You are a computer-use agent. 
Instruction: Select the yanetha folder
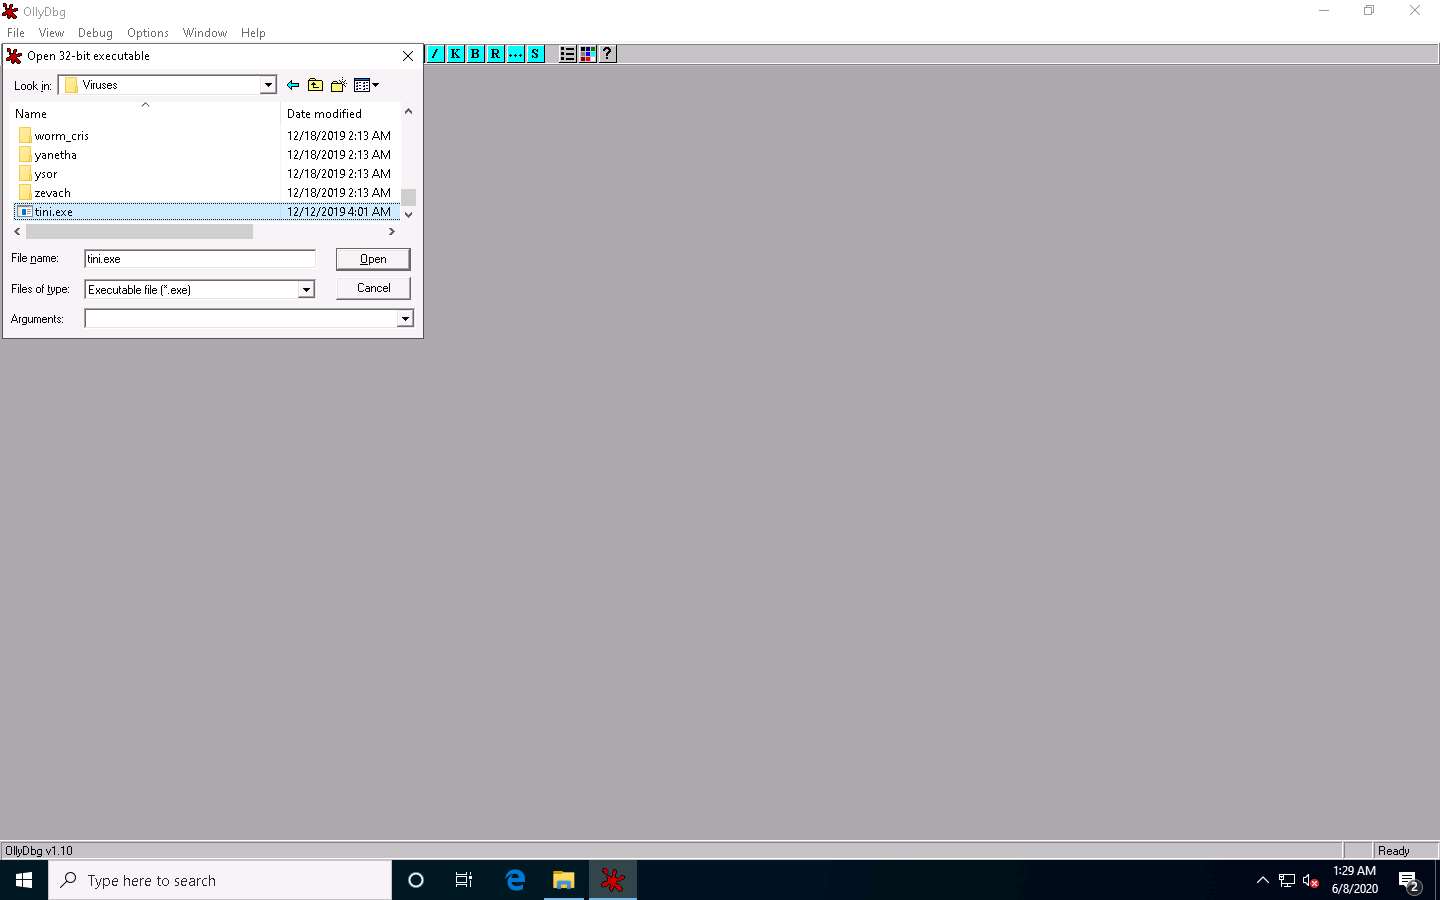[55, 155]
